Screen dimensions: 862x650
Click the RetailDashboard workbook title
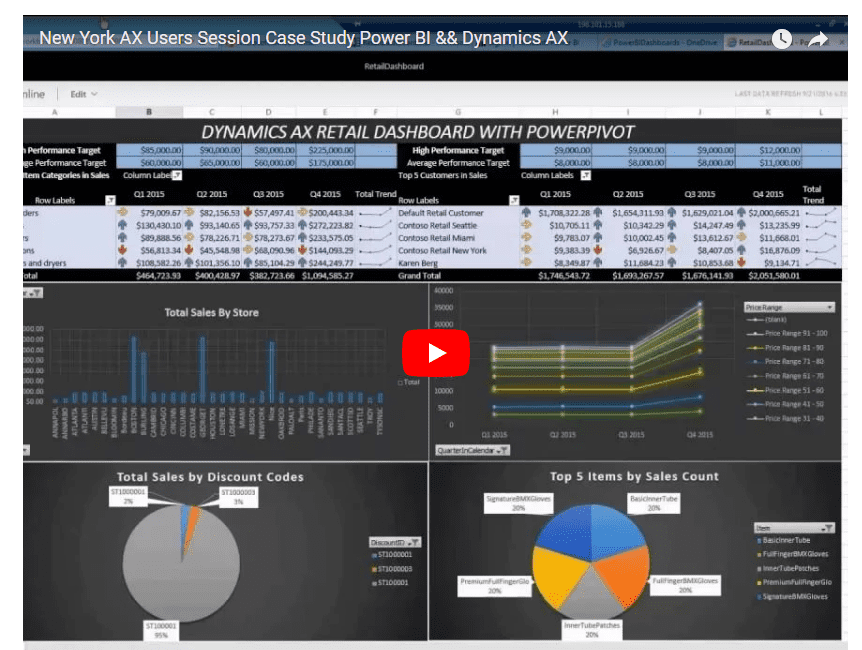click(394, 66)
